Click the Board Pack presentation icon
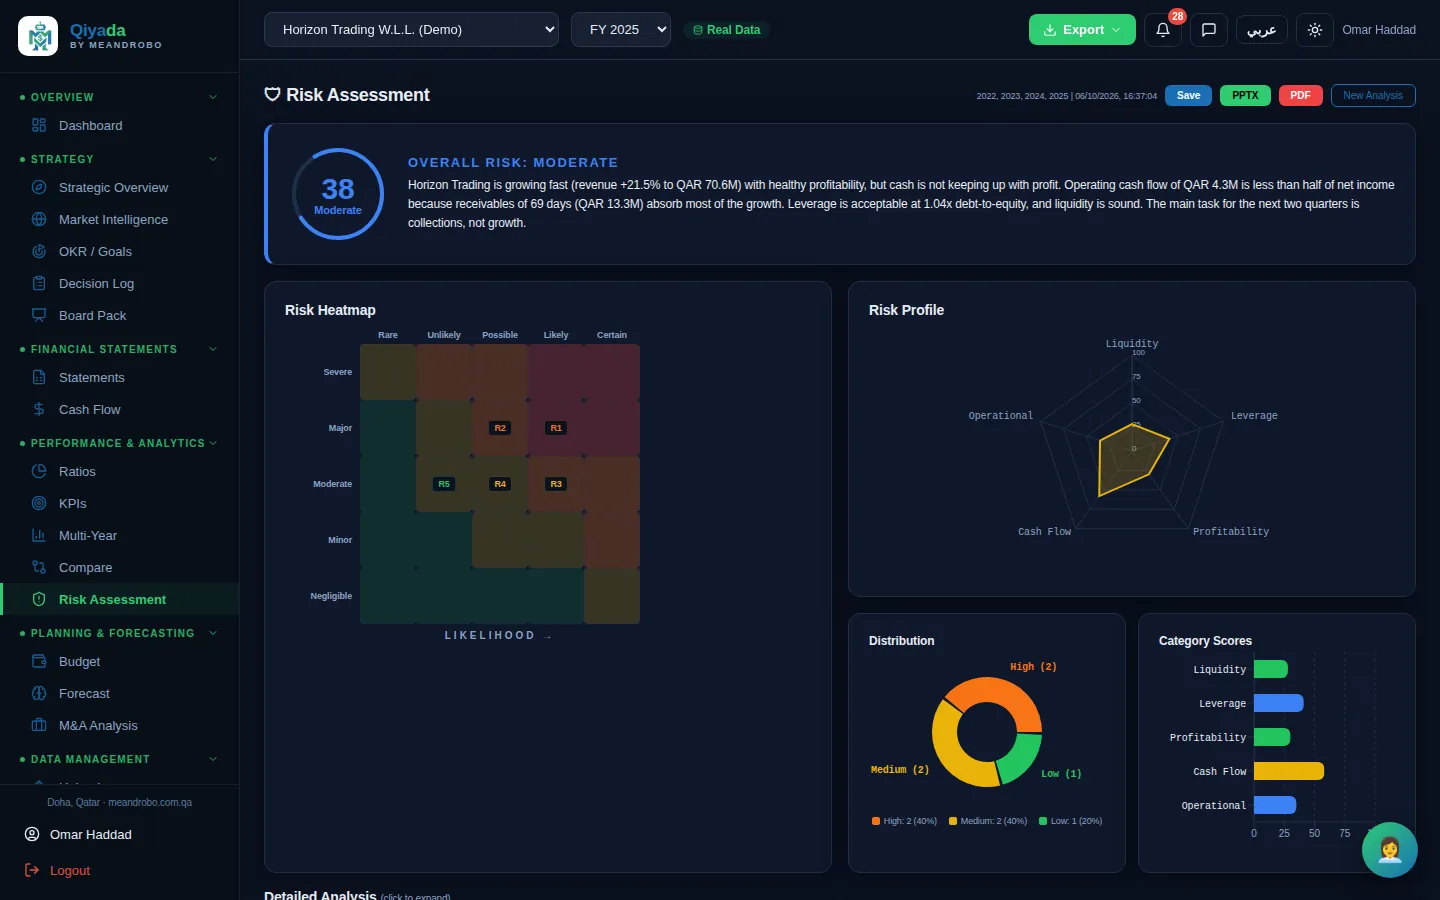Image resolution: width=1440 pixels, height=900 pixels. [x=39, y=315]
